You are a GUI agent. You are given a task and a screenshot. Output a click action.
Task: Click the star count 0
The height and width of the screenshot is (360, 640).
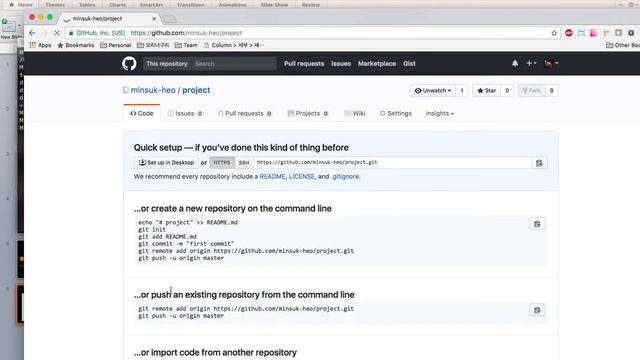(507, 91)
